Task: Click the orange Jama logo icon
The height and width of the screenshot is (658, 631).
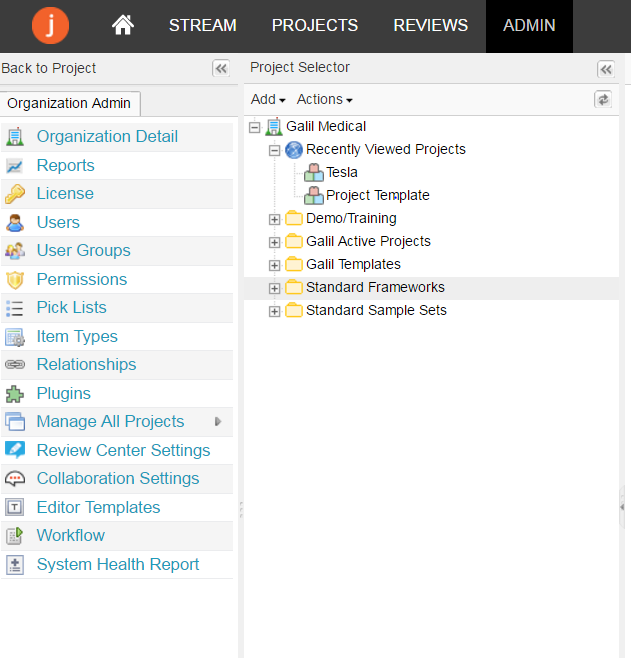Action: (50, 25)
